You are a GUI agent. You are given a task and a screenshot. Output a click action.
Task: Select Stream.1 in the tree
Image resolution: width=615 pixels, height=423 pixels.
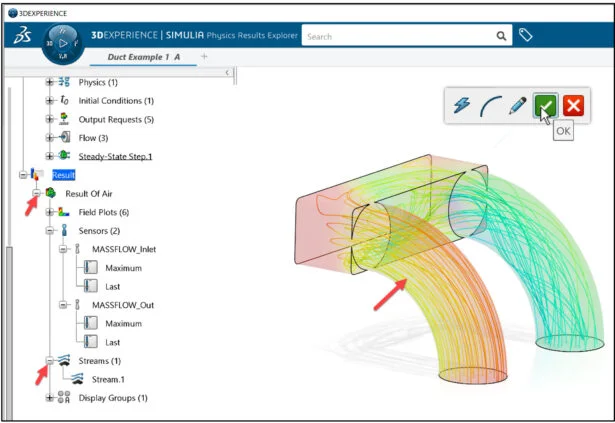(x=105, y=379)
